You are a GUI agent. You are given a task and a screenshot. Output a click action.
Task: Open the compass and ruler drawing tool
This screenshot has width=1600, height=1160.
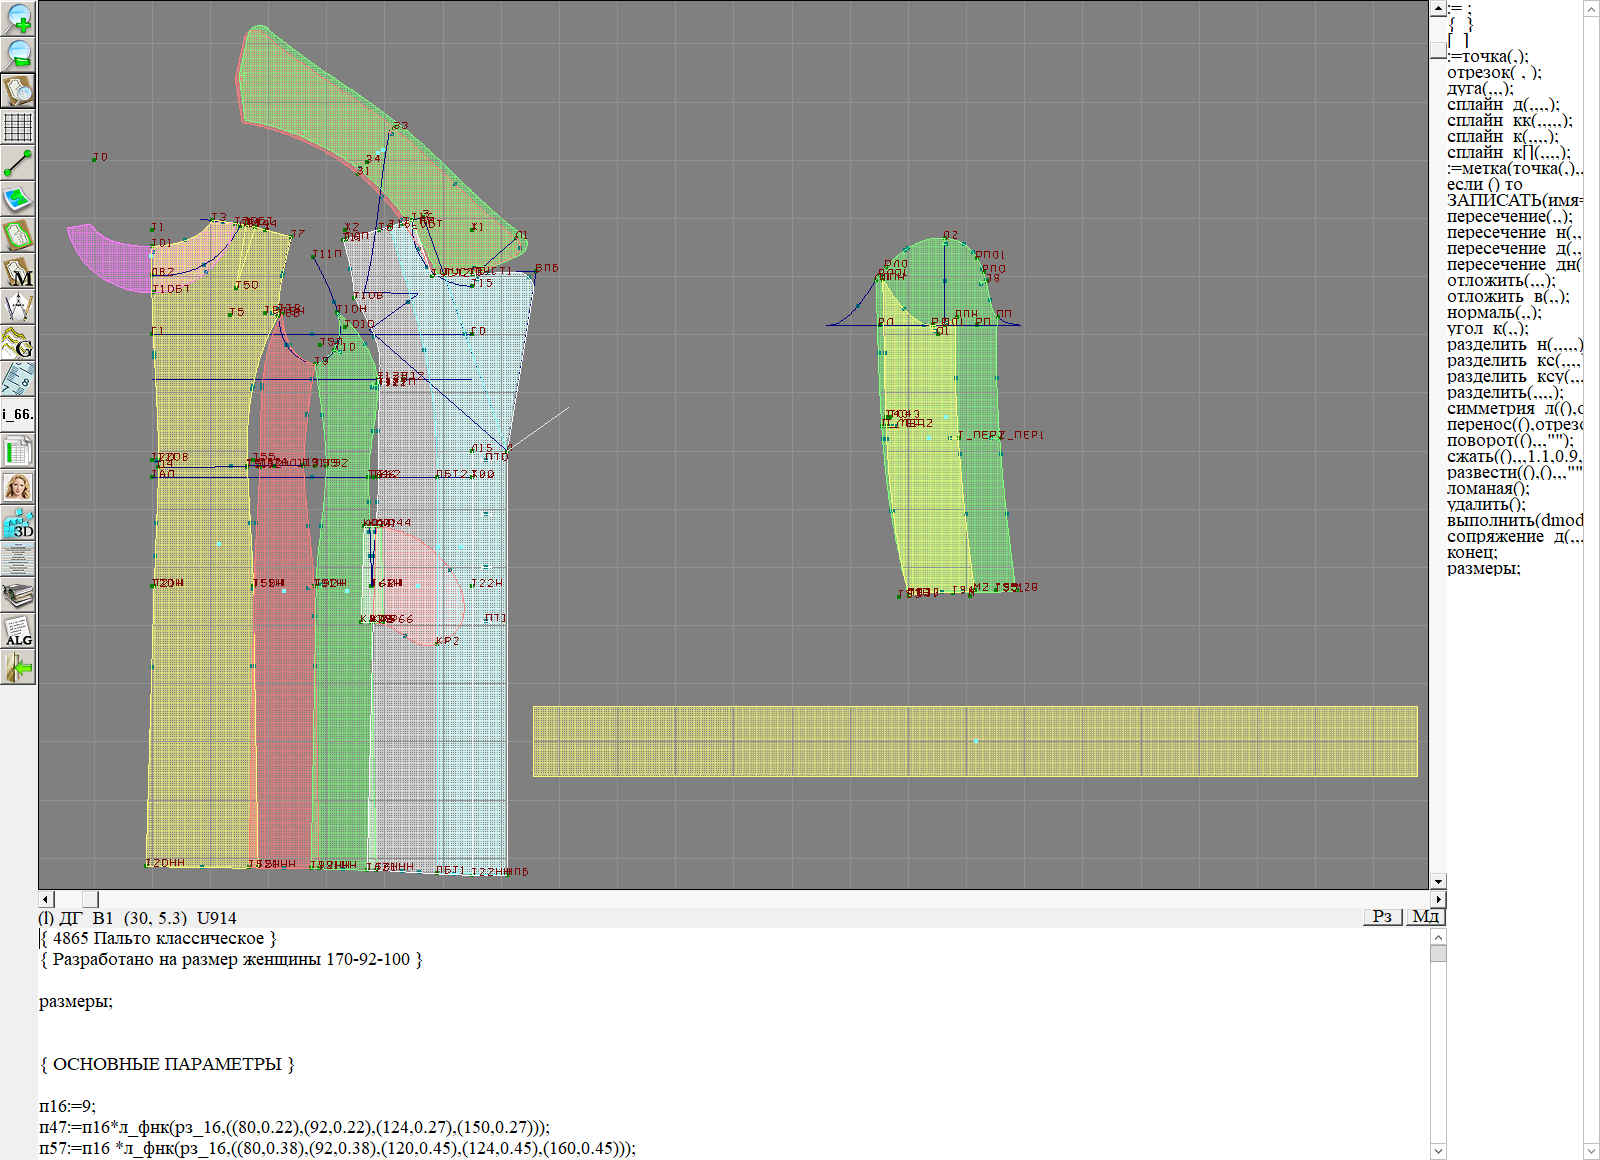19,307
